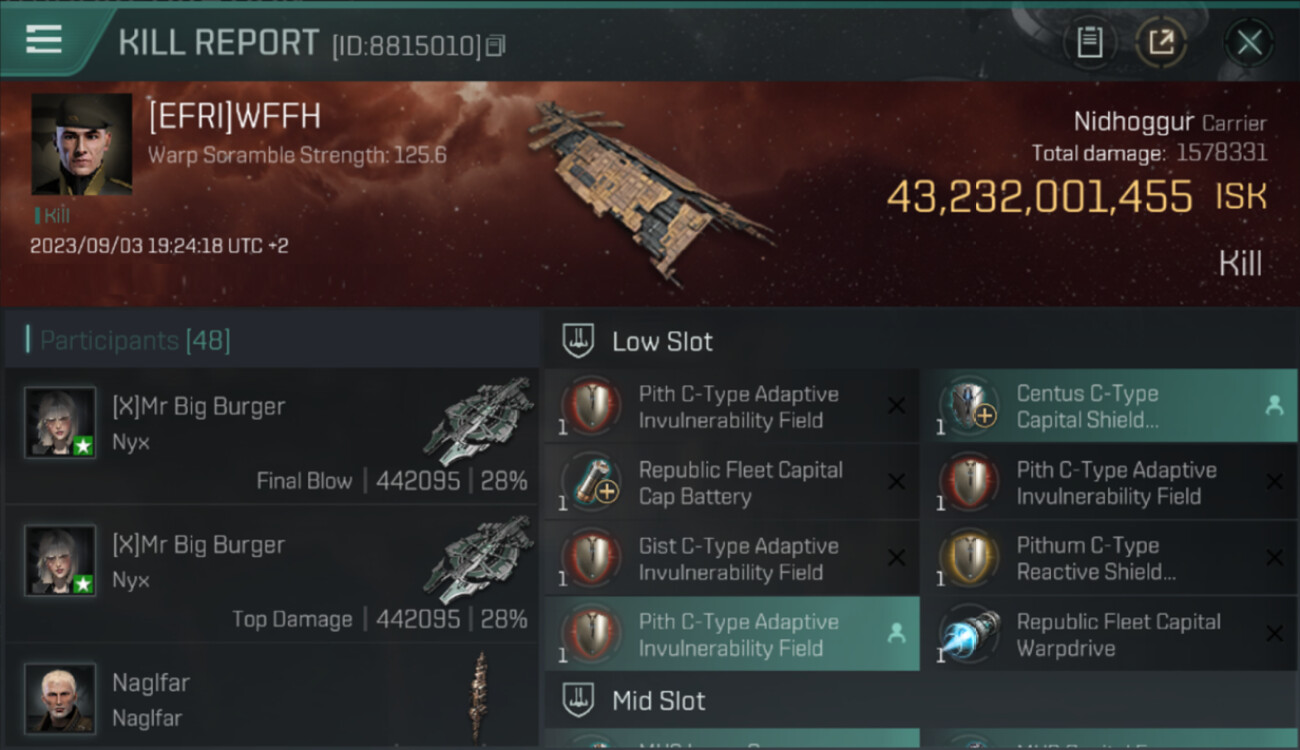Open the Naglfar participant portrait
Screen dimensions: 1300x750
60,697
